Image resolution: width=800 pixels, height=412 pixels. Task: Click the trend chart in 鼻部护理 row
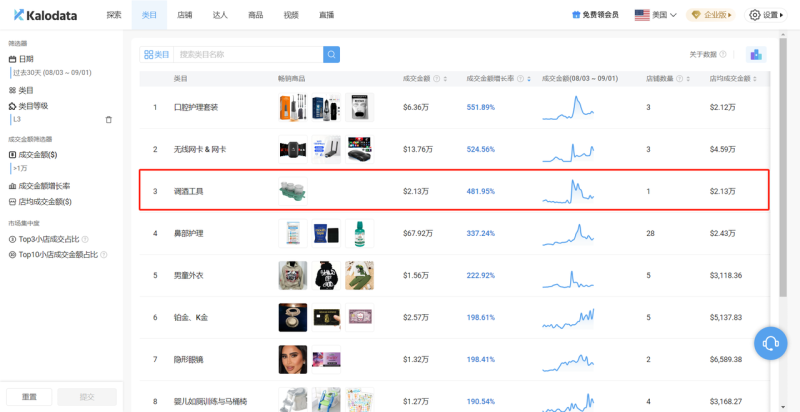coord(568,235)
